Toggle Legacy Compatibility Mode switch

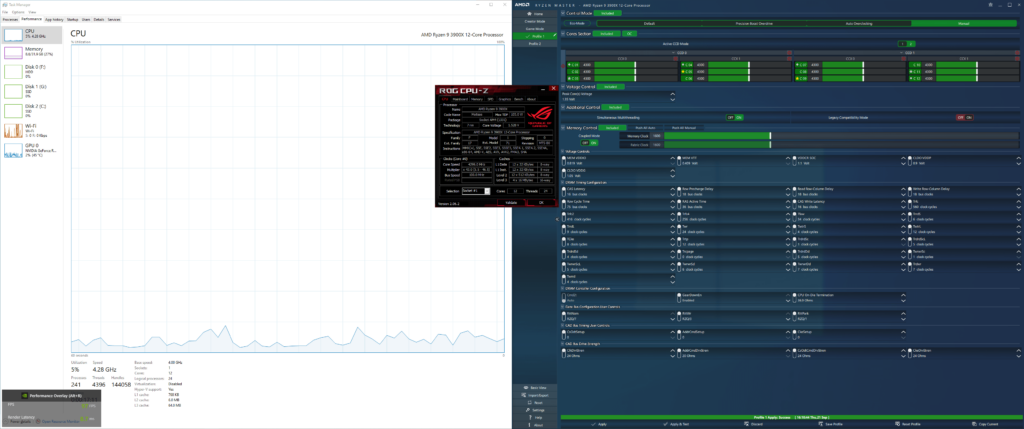pos(965,118)
